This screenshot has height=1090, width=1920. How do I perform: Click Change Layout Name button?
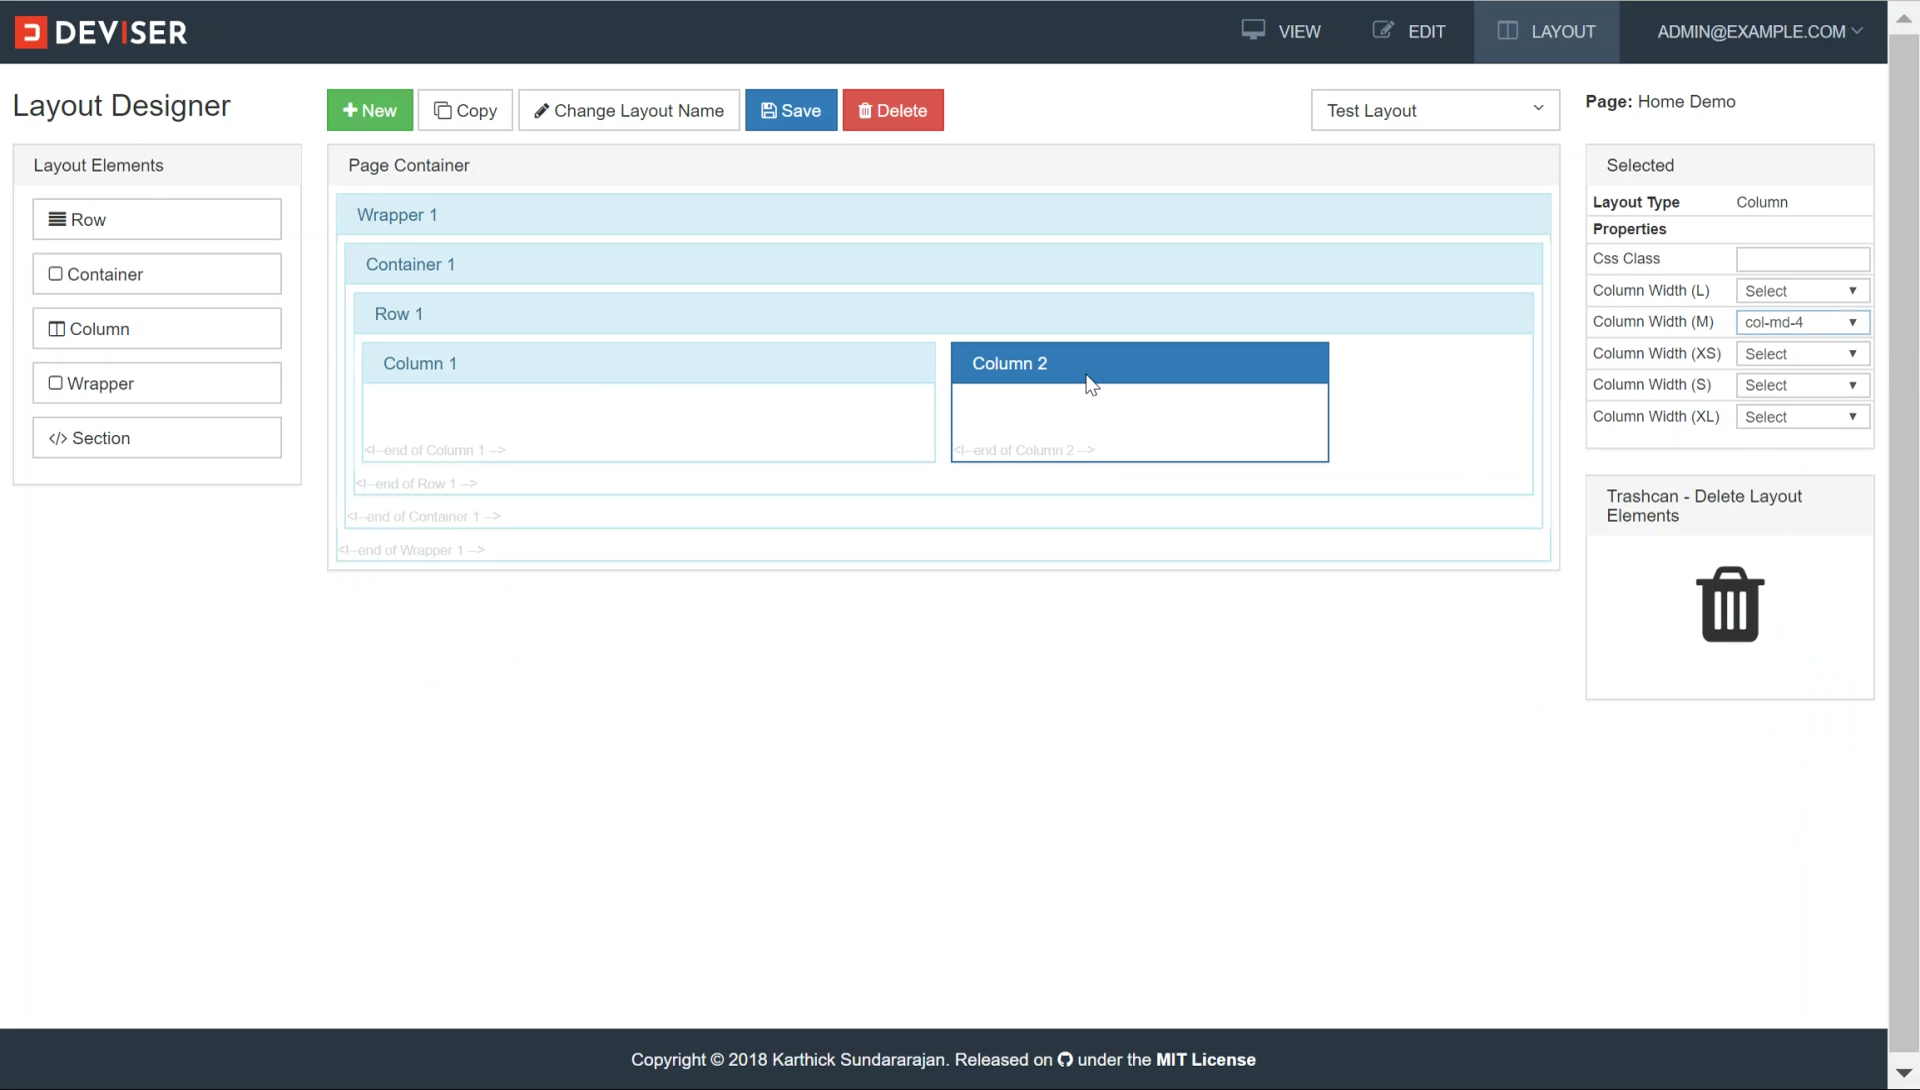click(x=628, y=110)
